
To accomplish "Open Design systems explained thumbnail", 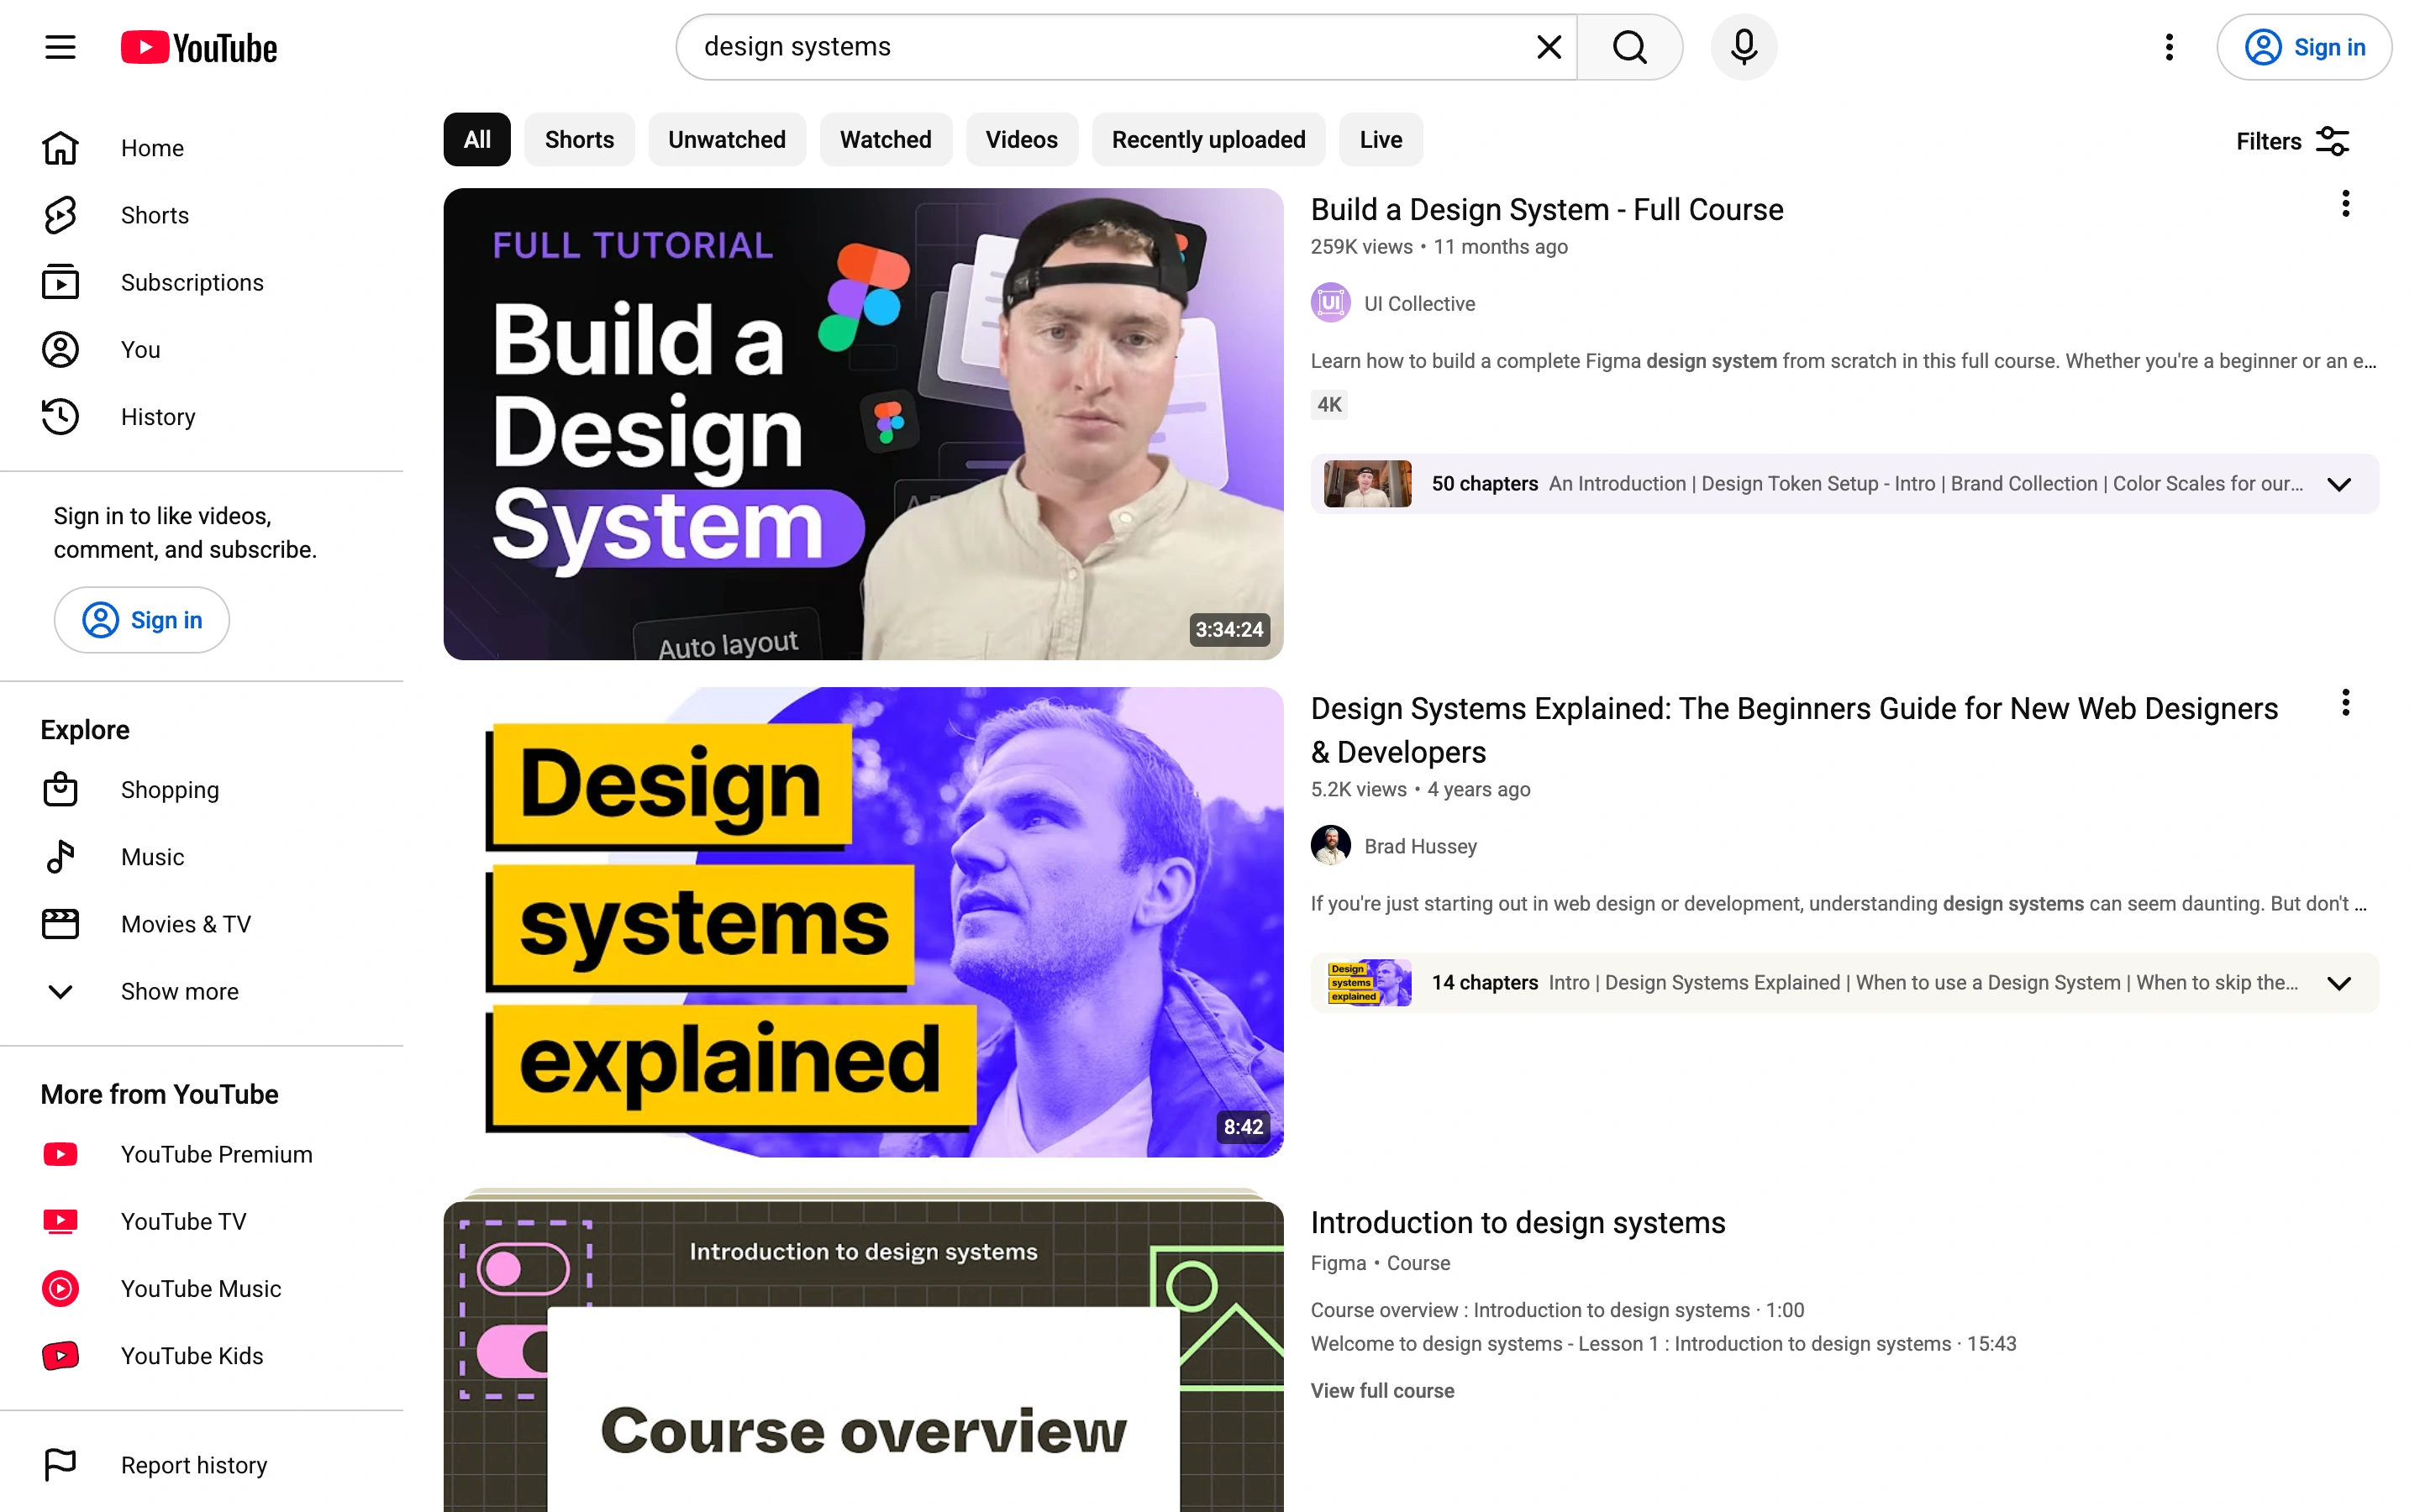I will click(x=863, y=922).
